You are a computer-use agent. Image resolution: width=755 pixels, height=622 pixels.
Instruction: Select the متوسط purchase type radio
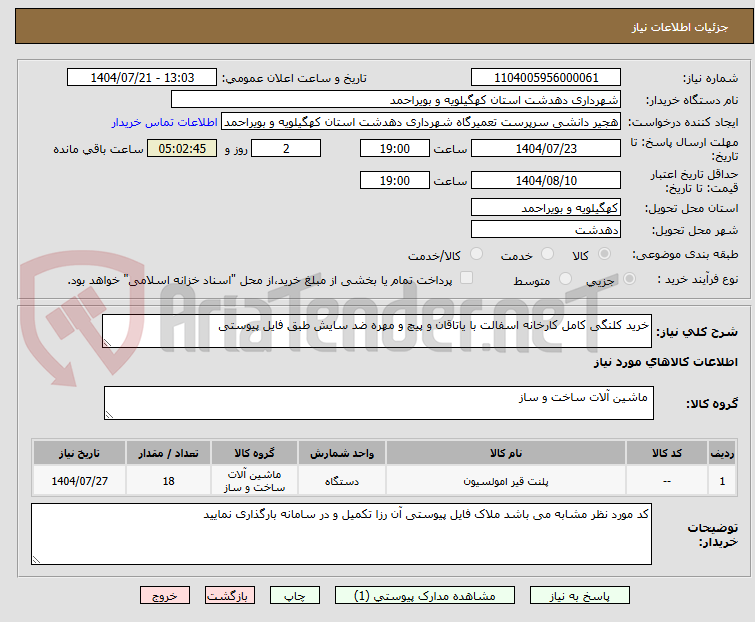565,279
